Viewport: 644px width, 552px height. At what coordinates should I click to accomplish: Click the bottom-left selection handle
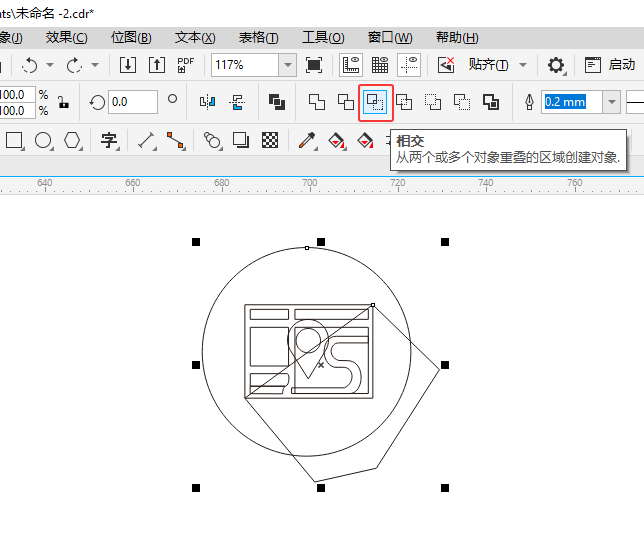point(196,488)
